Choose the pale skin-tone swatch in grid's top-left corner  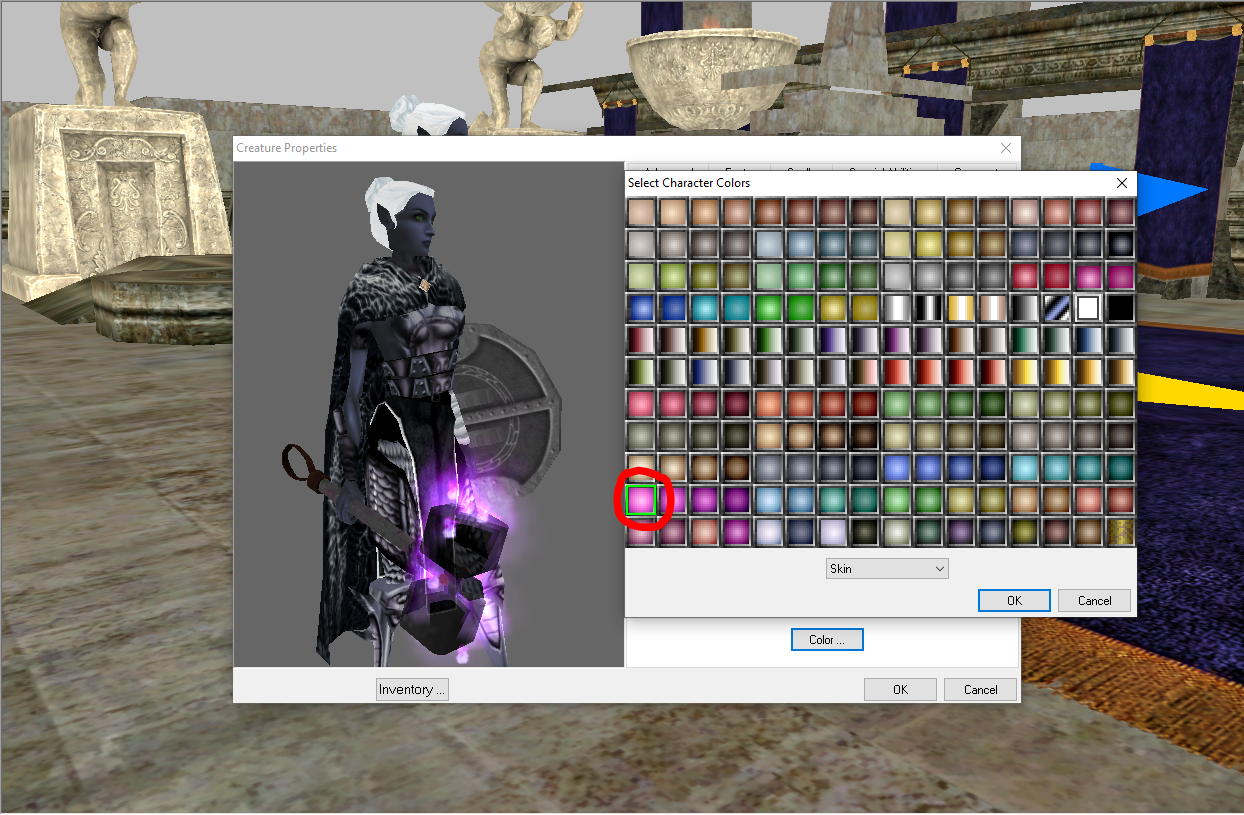(640, 211)
